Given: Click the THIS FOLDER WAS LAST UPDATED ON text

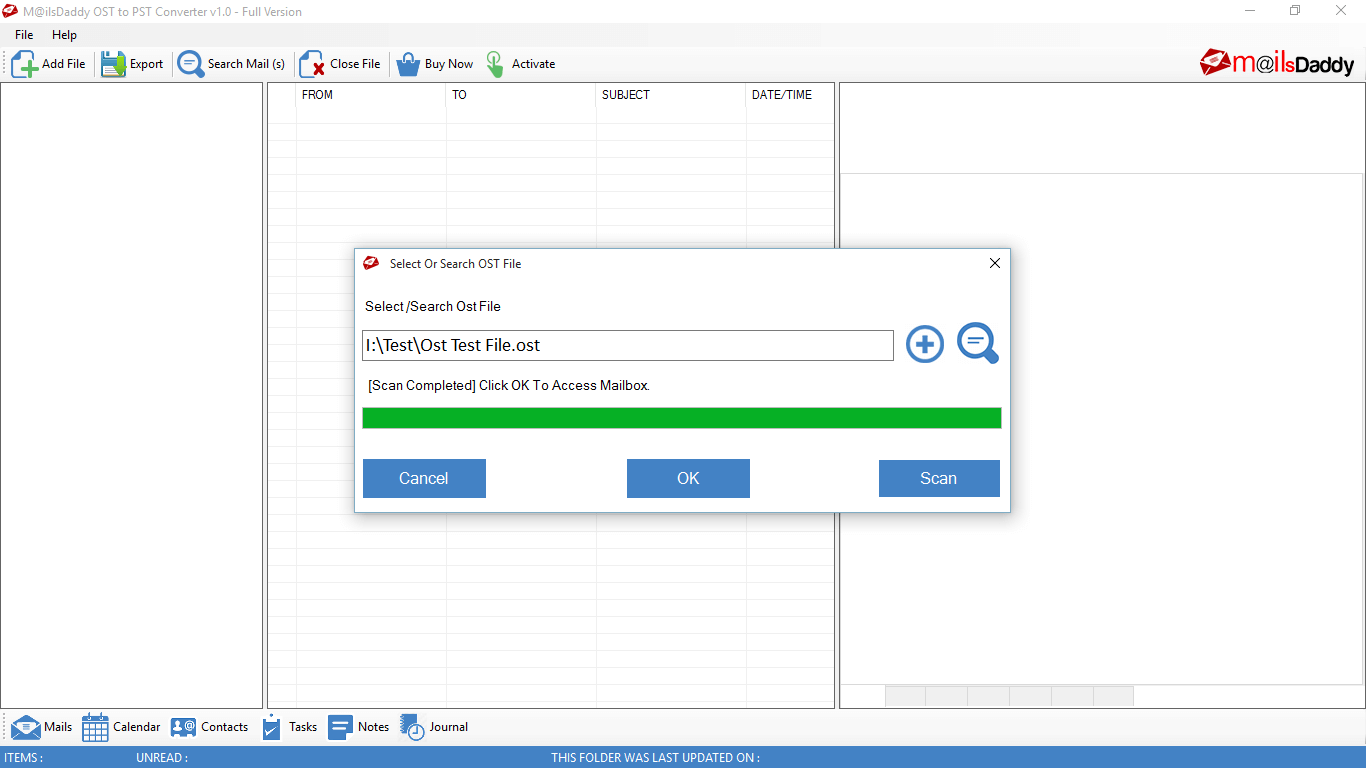Looking at the screenshot, I should [656, 758].
